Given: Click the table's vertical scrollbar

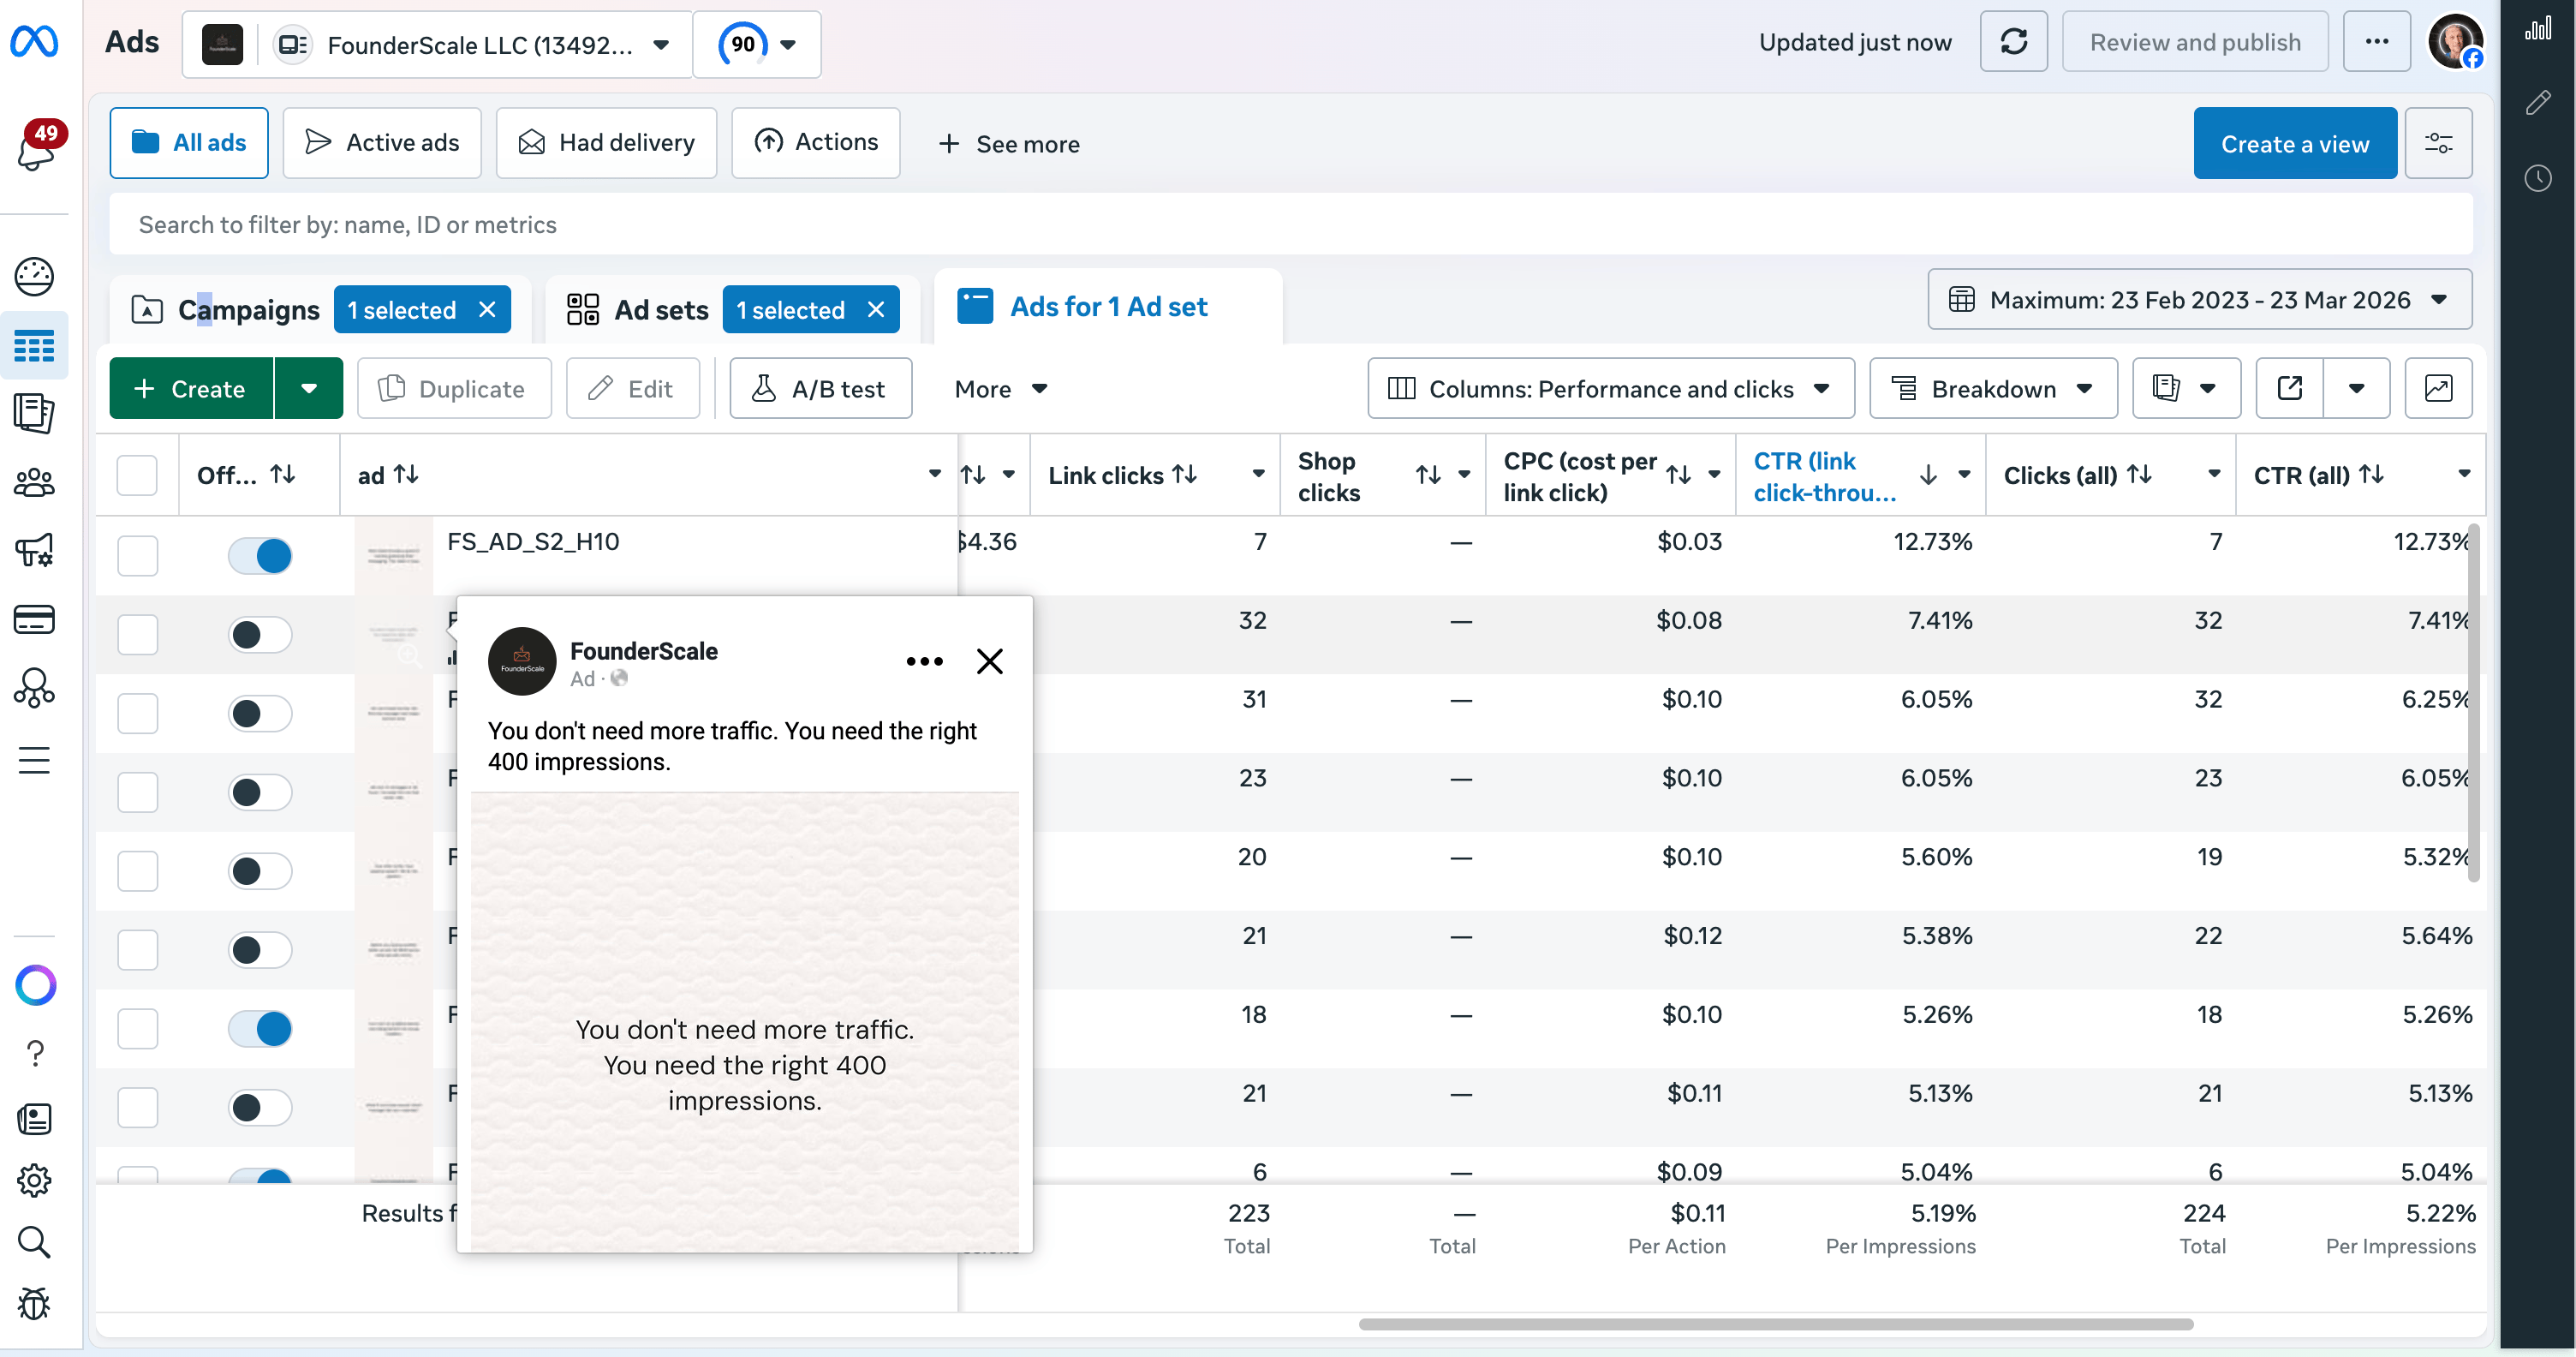Looking at the screenshot, I should click(x=2474, y=703).
